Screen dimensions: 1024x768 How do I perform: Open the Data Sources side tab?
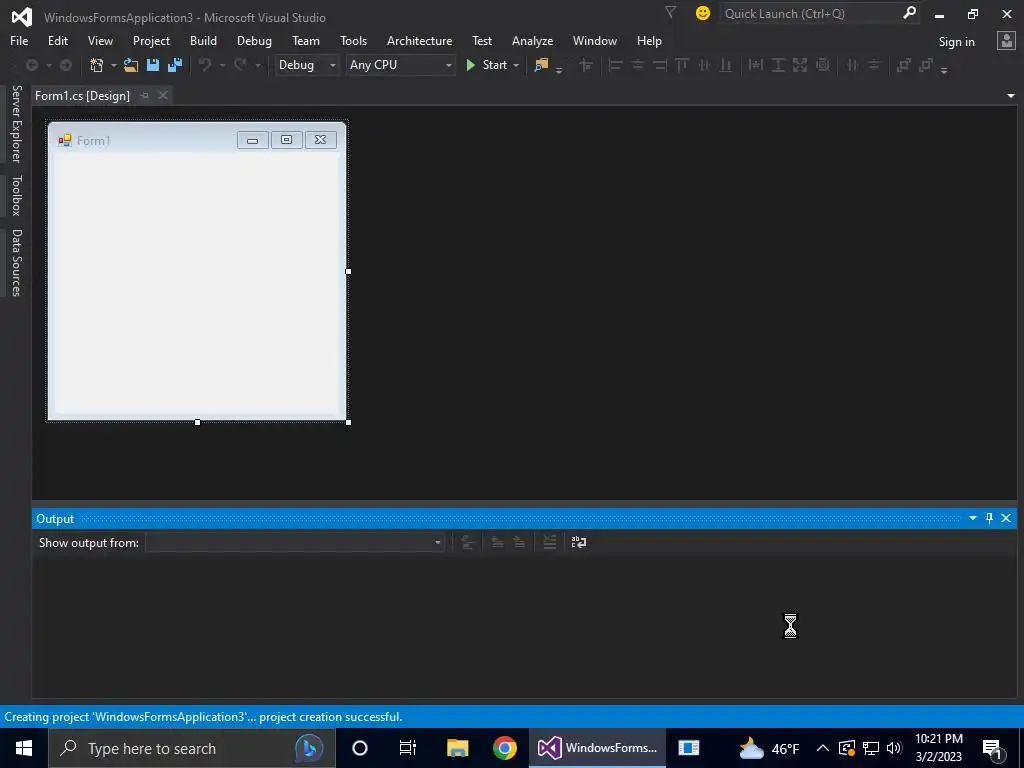click(16, 263)
